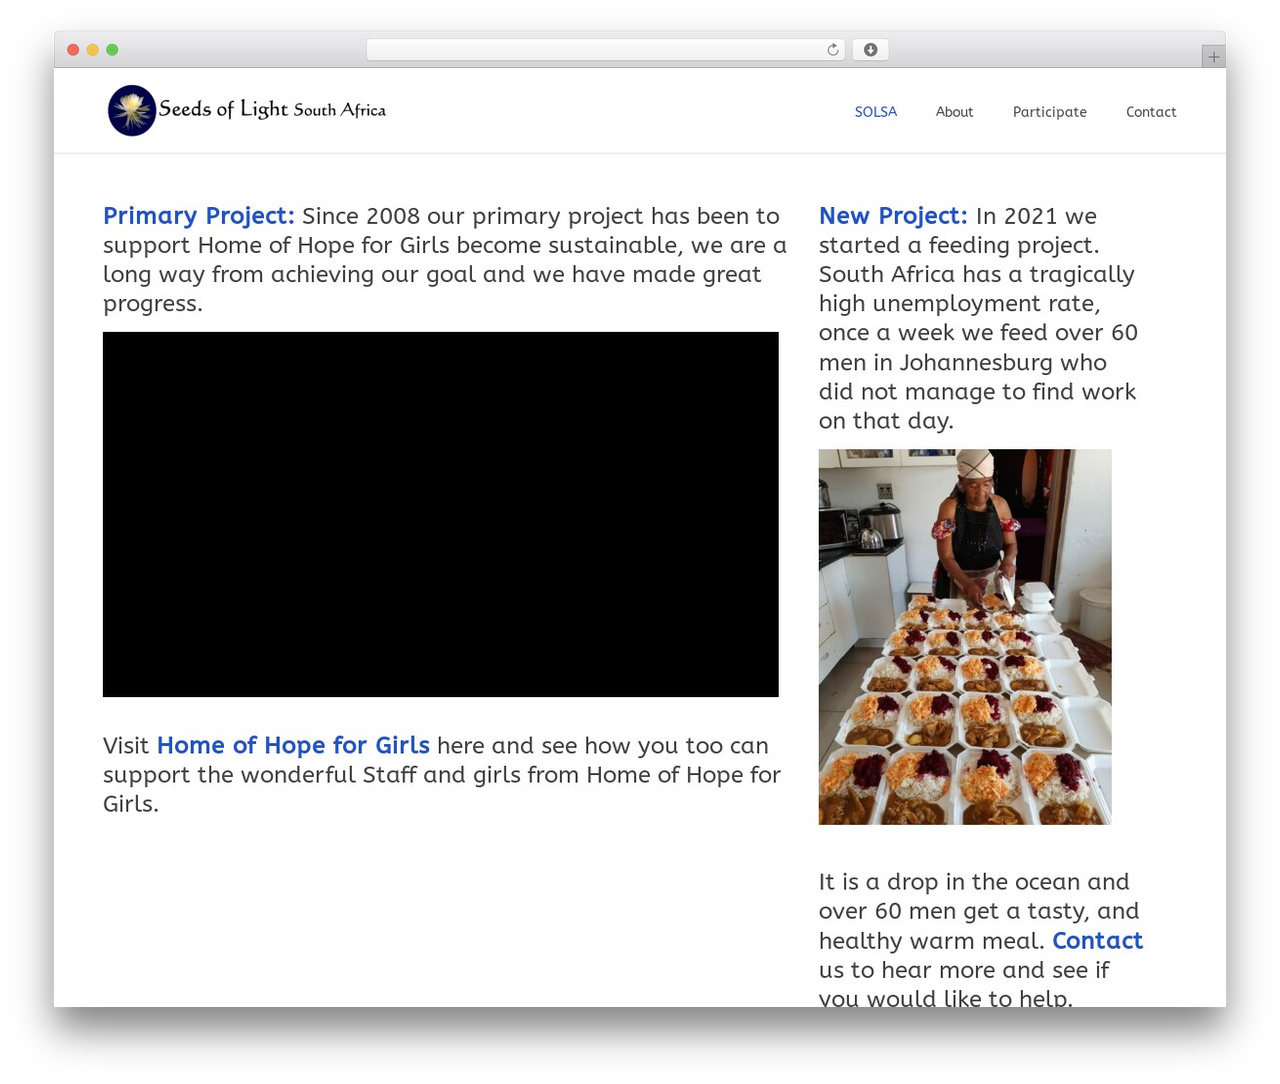Click the Seeds of Light South Africa title
Viewport: 1280px width, 1084px height.
[x=272, y=109]
